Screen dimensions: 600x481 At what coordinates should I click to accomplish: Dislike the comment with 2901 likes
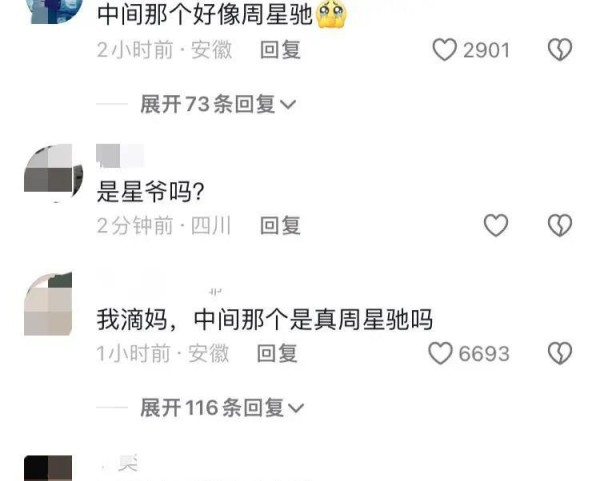(x=560, y=50)
